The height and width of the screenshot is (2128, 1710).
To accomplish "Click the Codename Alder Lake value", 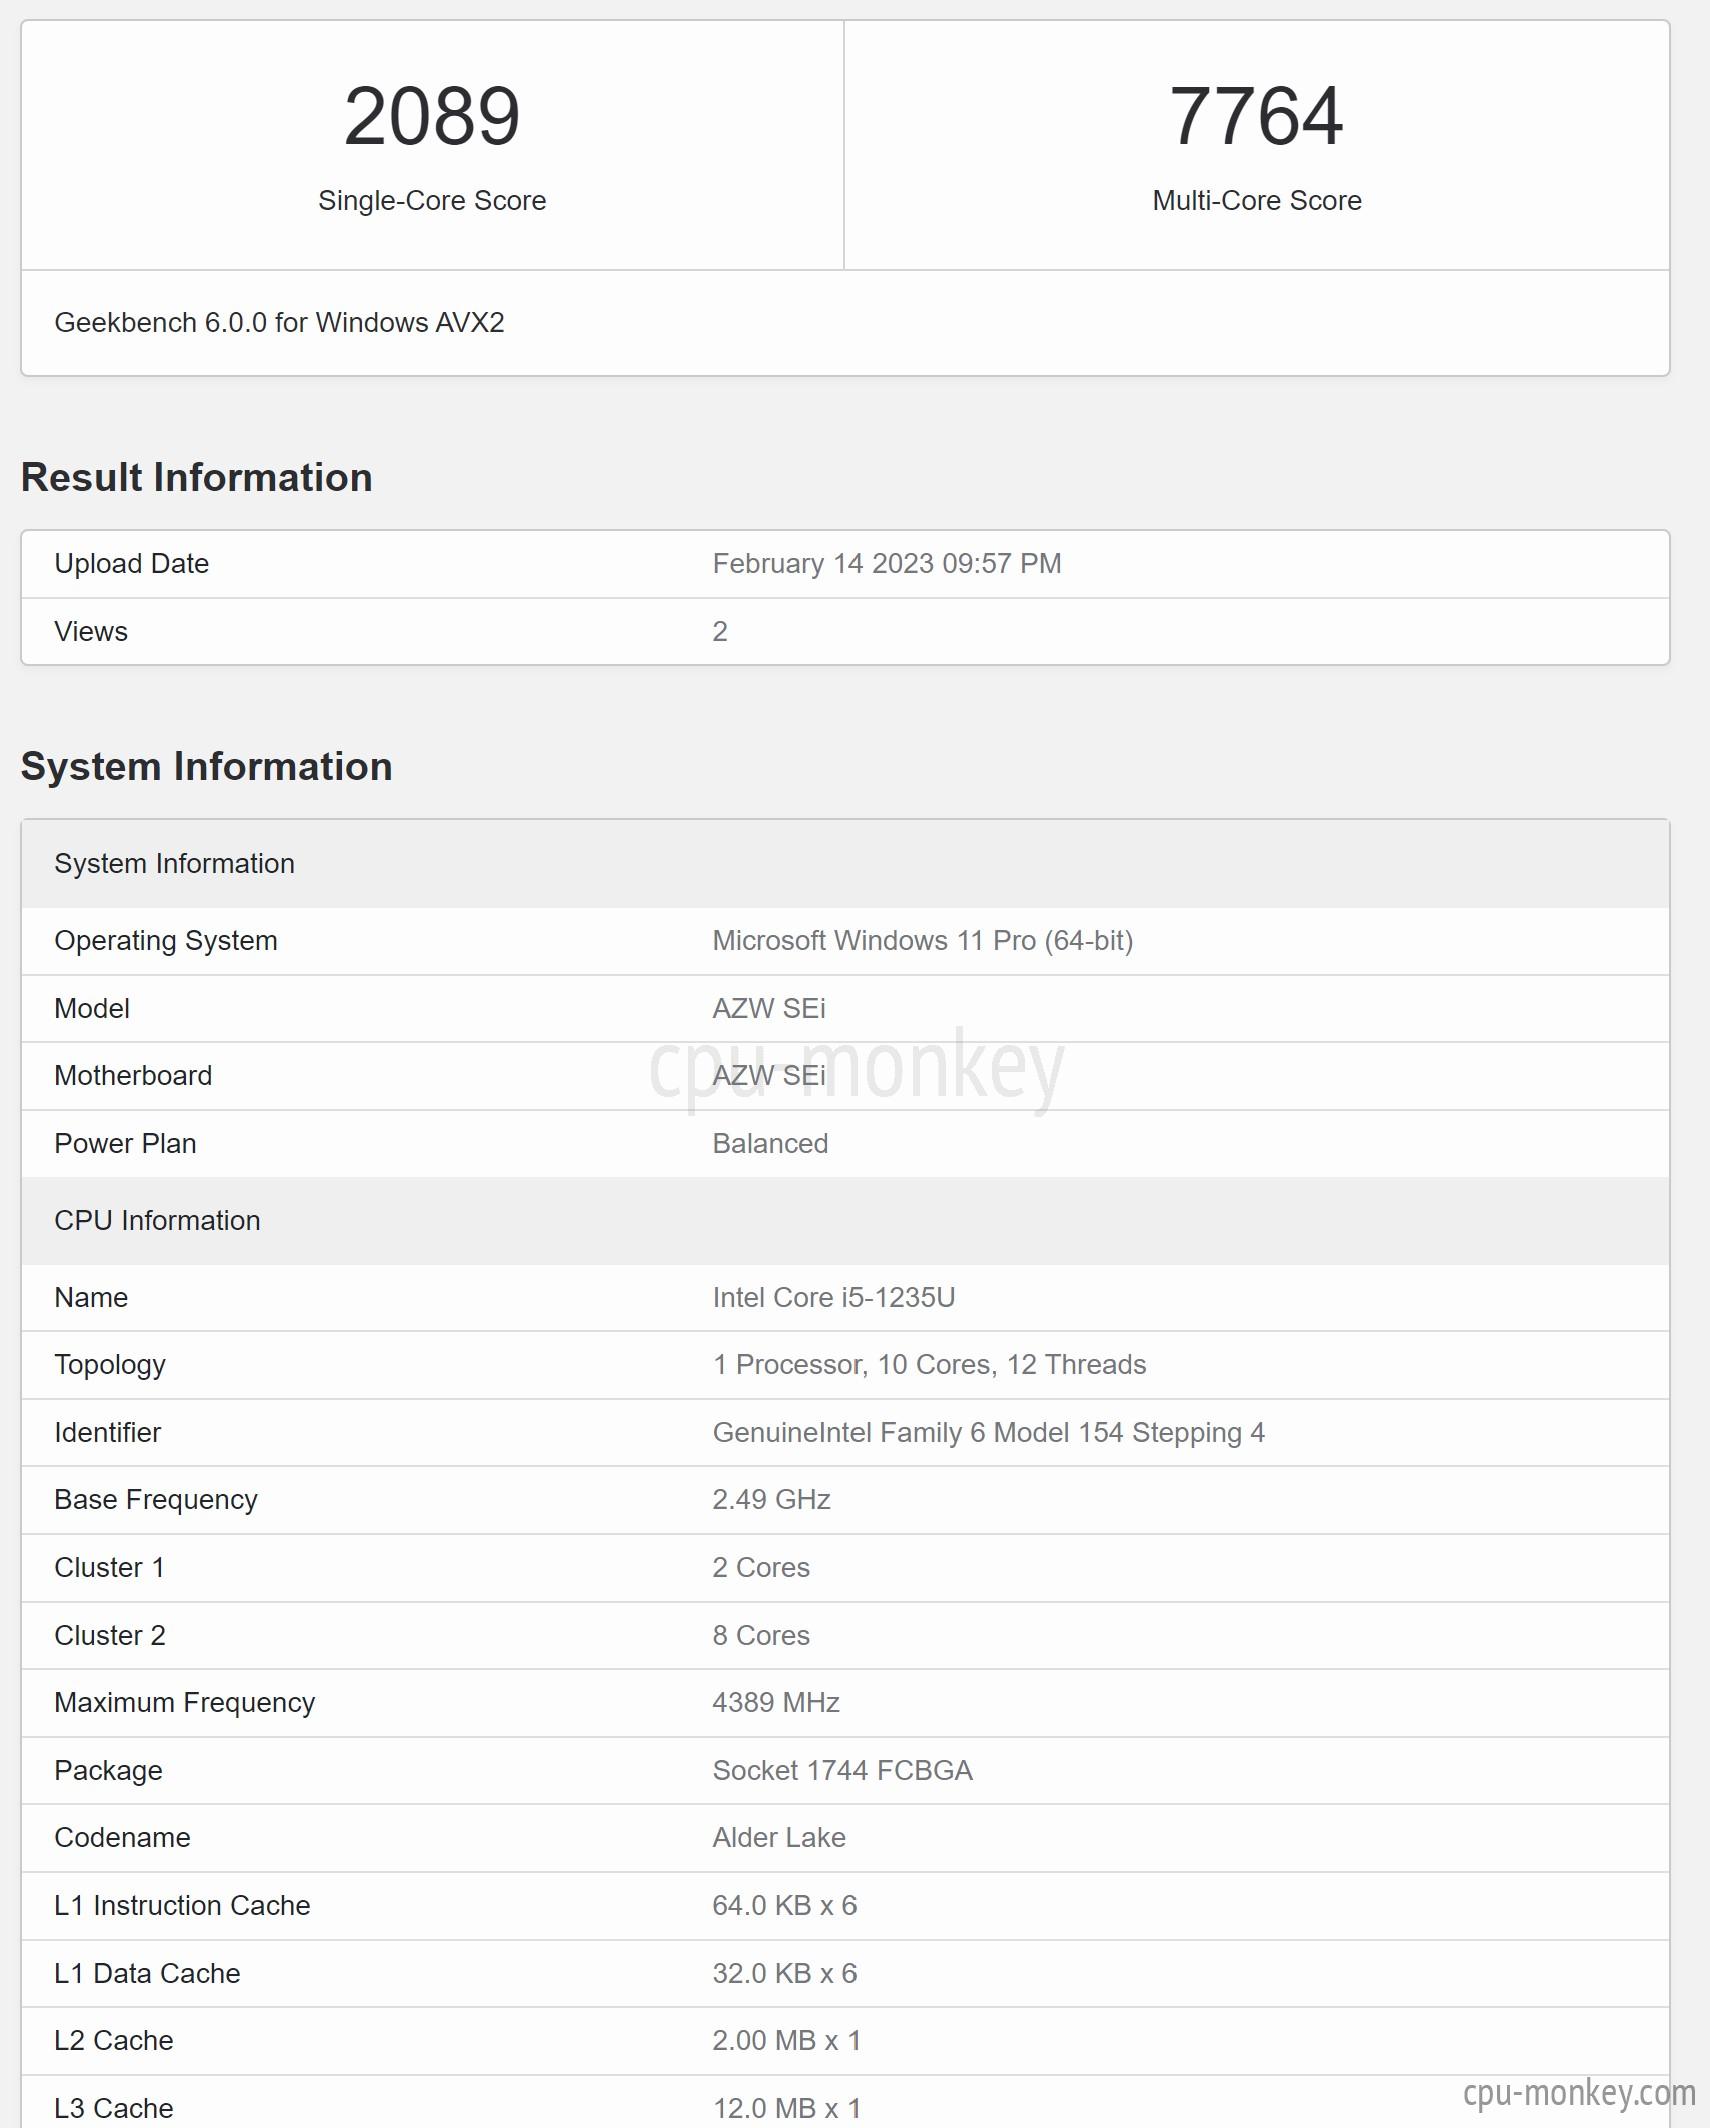I will tap(779, 1838).
